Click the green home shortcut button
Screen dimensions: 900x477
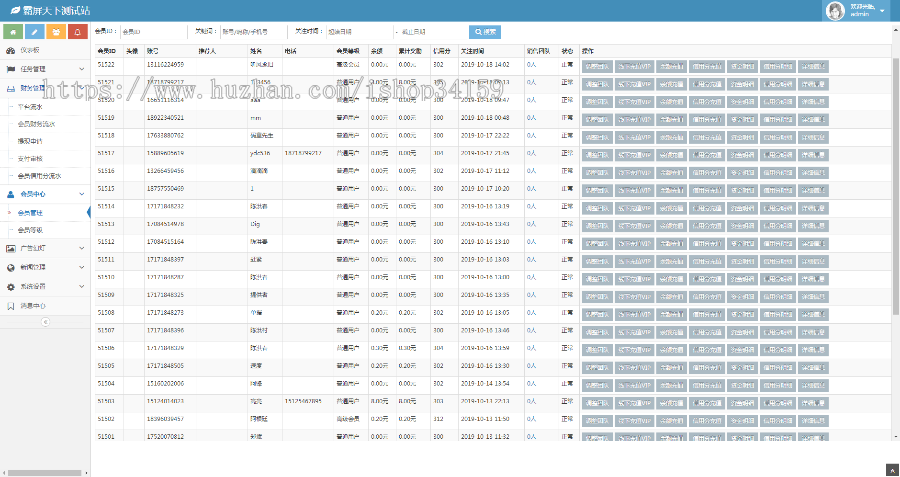click(11, 31)
